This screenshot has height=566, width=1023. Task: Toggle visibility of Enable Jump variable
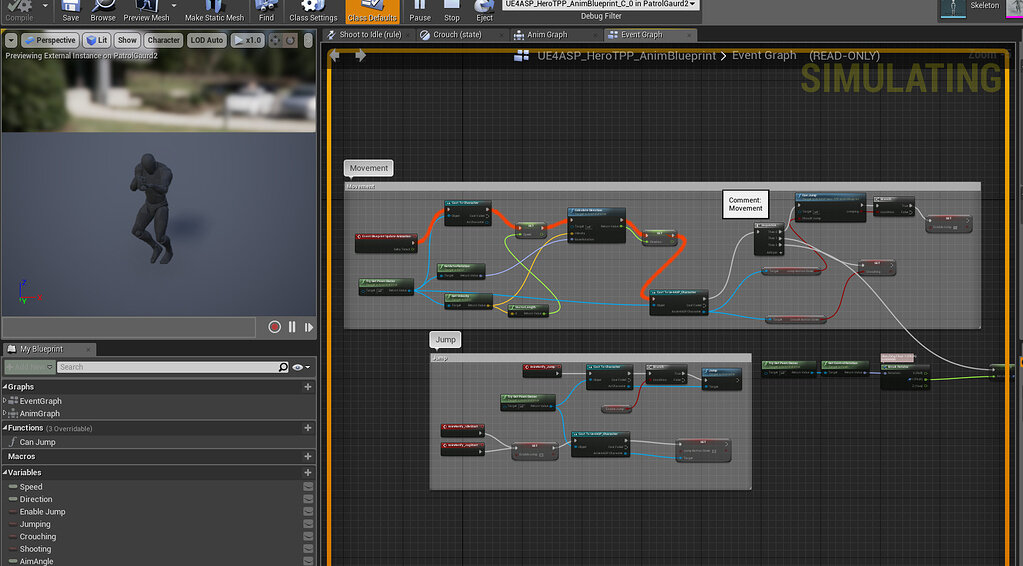pyautogui.click(x=308, y=512)
